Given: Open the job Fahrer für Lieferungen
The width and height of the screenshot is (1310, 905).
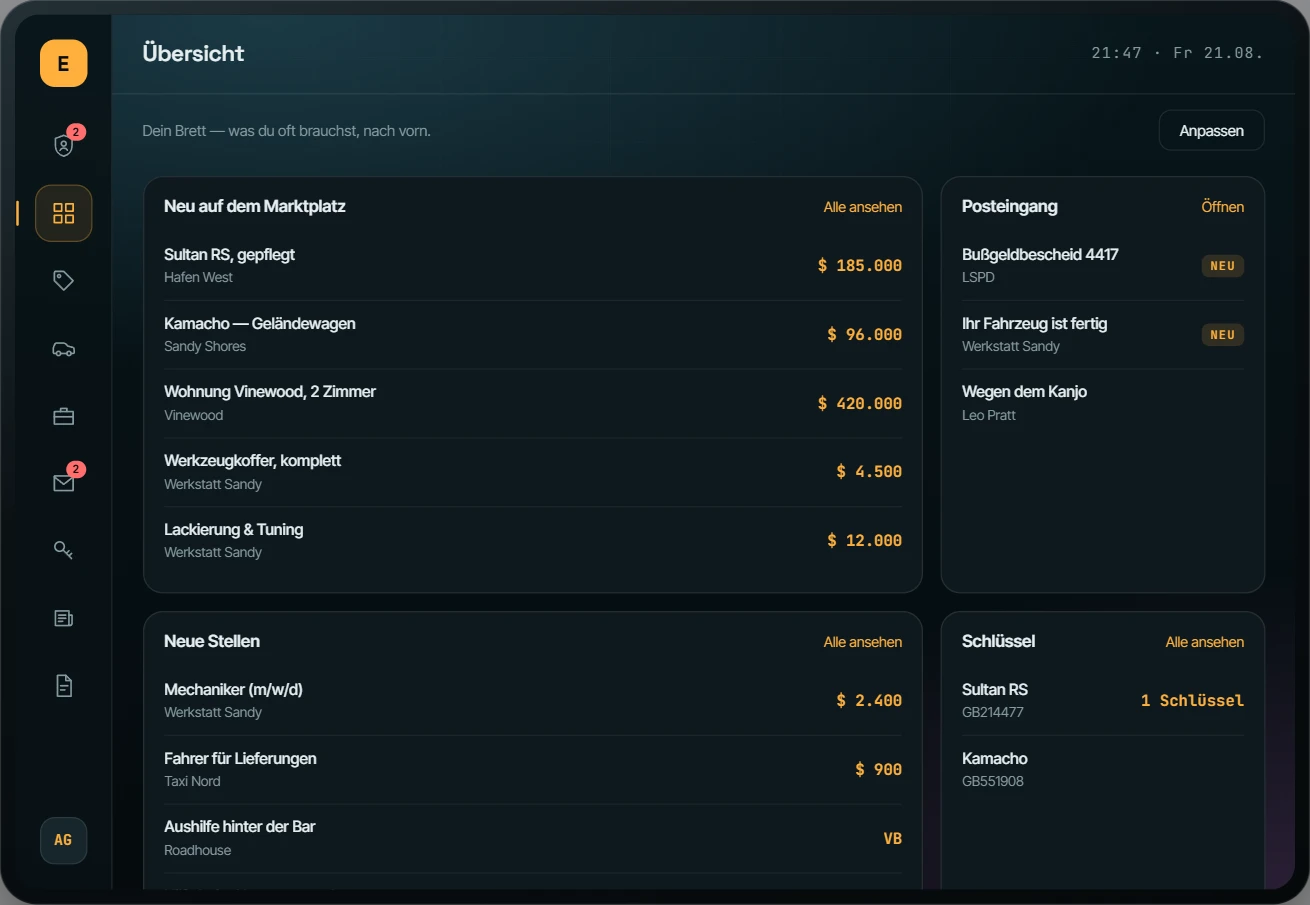Looking at the screenshot, I should [x=533, y=770].
